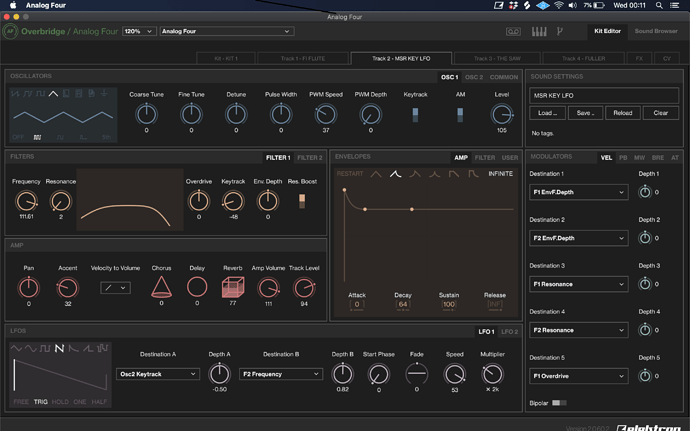Click the filter Frequency knob
Screen dimensions: 690x431
tap(26, 200)
